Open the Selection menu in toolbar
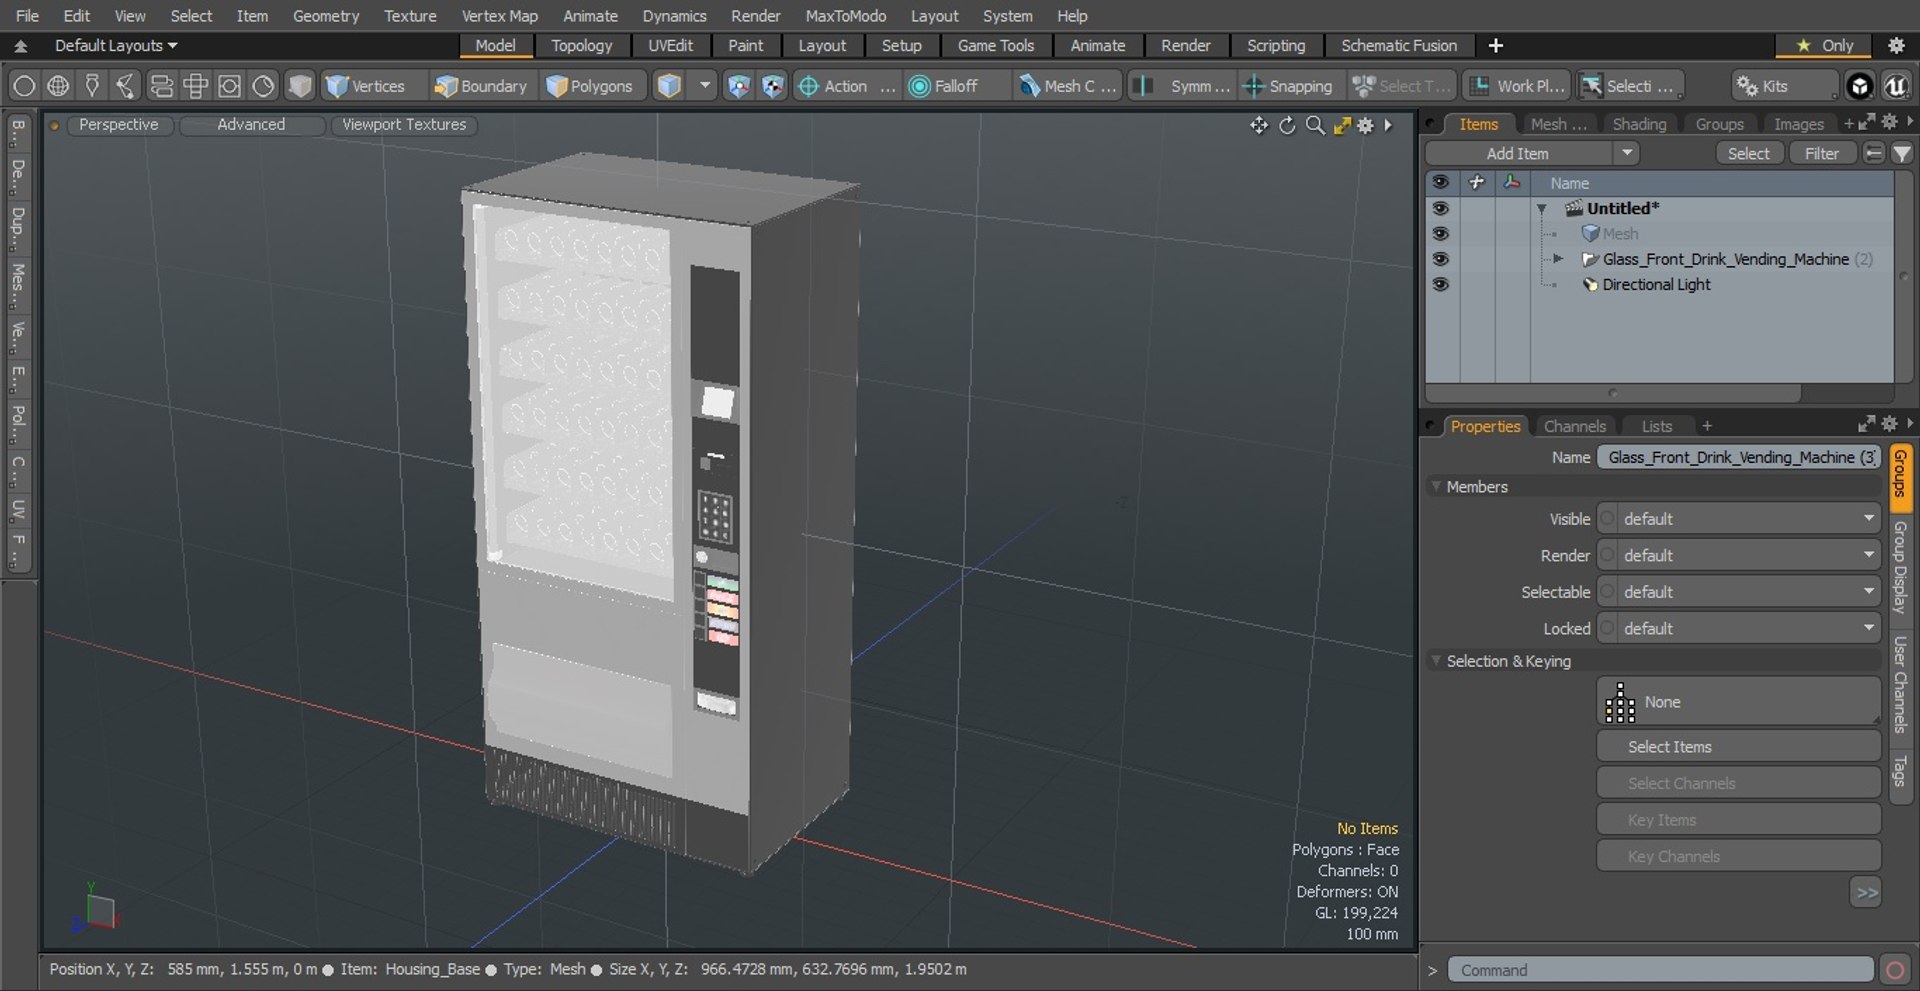The height and width of the screenshot is (991, 1920). tap(1630, 86)
